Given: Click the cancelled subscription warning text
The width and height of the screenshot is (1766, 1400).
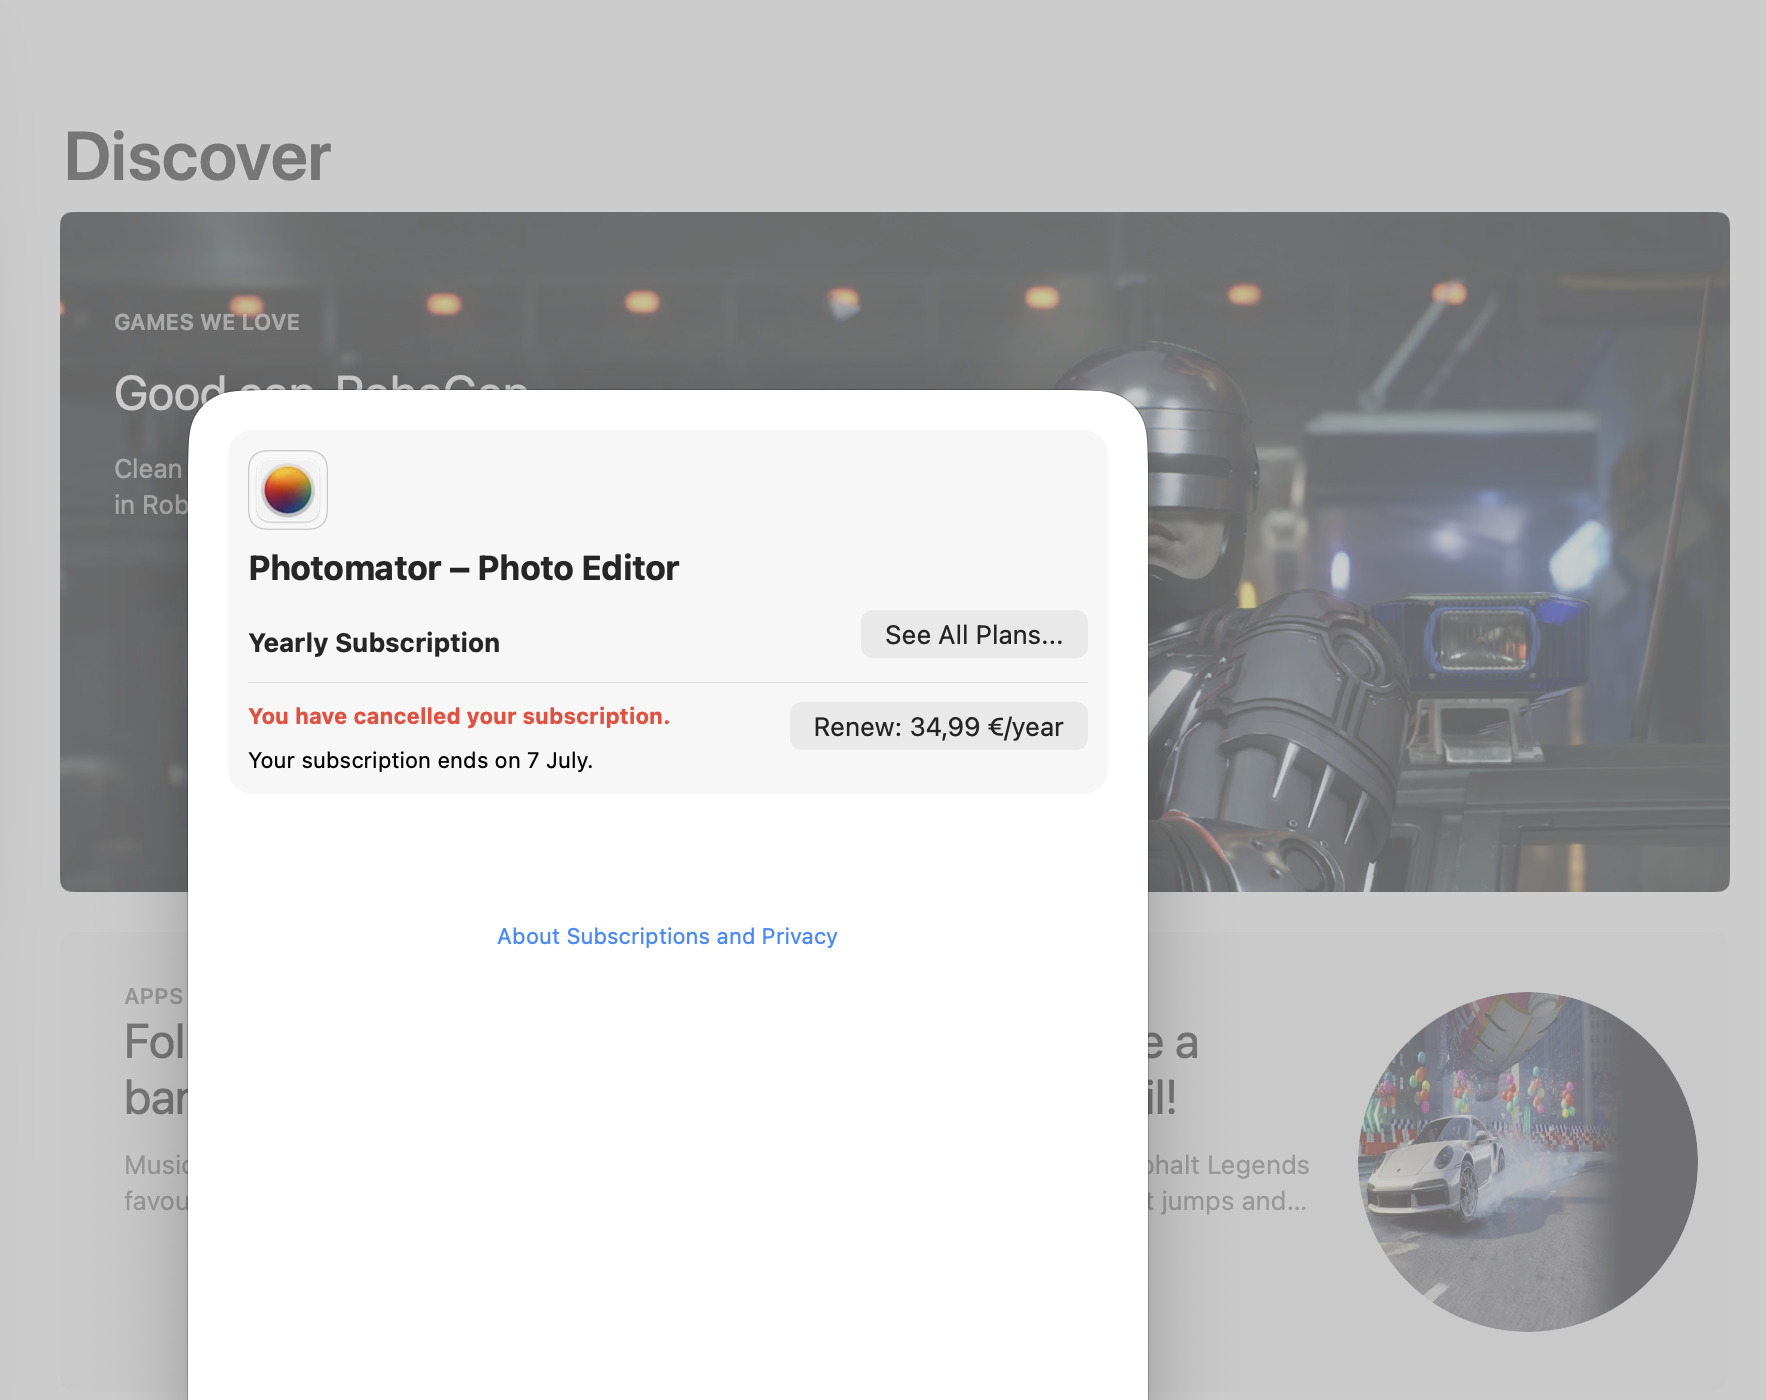Looking at the screenshot, I should click(x=458, y=716).
